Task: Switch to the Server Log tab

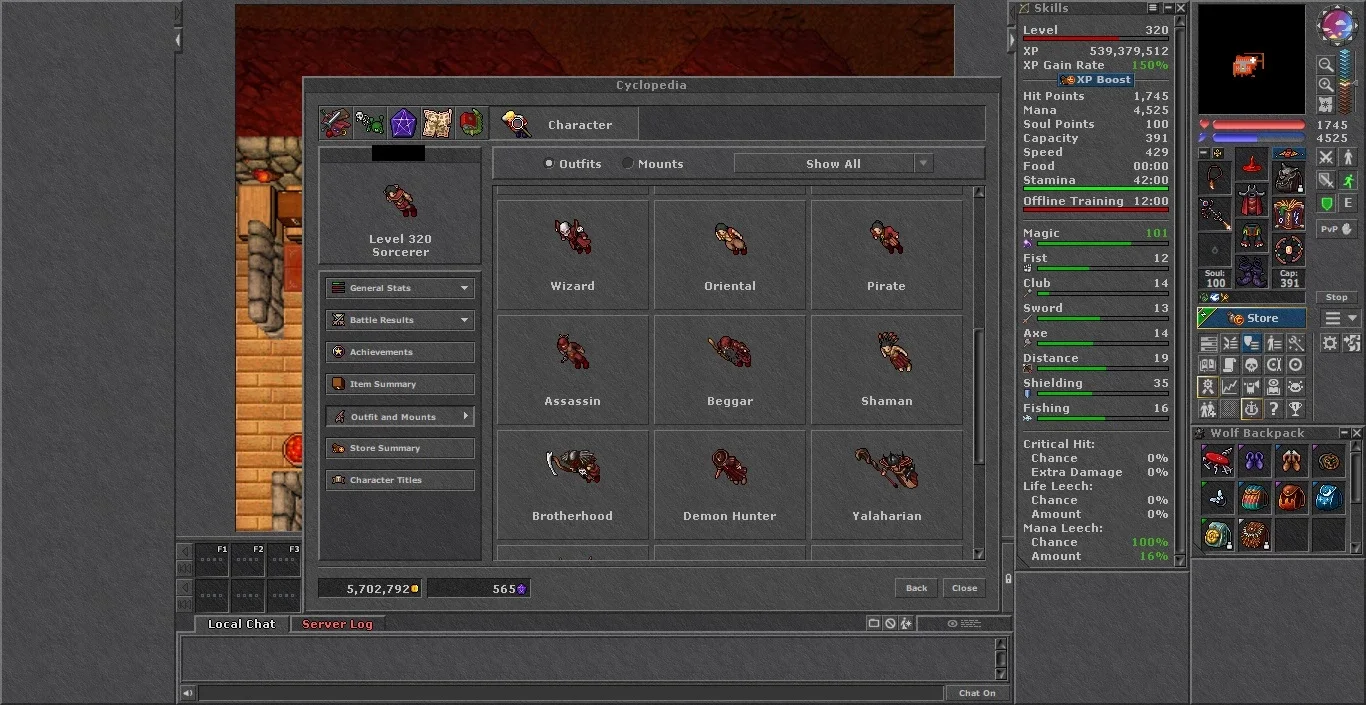Action: point(337,624)
